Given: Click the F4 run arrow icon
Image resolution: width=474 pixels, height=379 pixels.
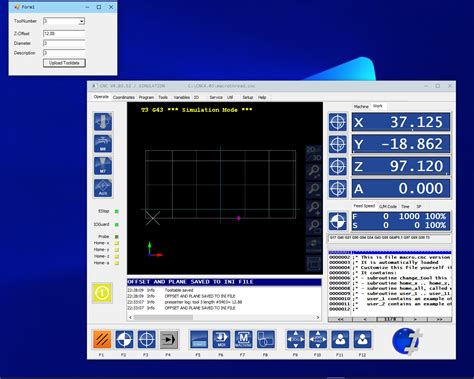Looking at the screenshot, I should click(x=169, y=339).
